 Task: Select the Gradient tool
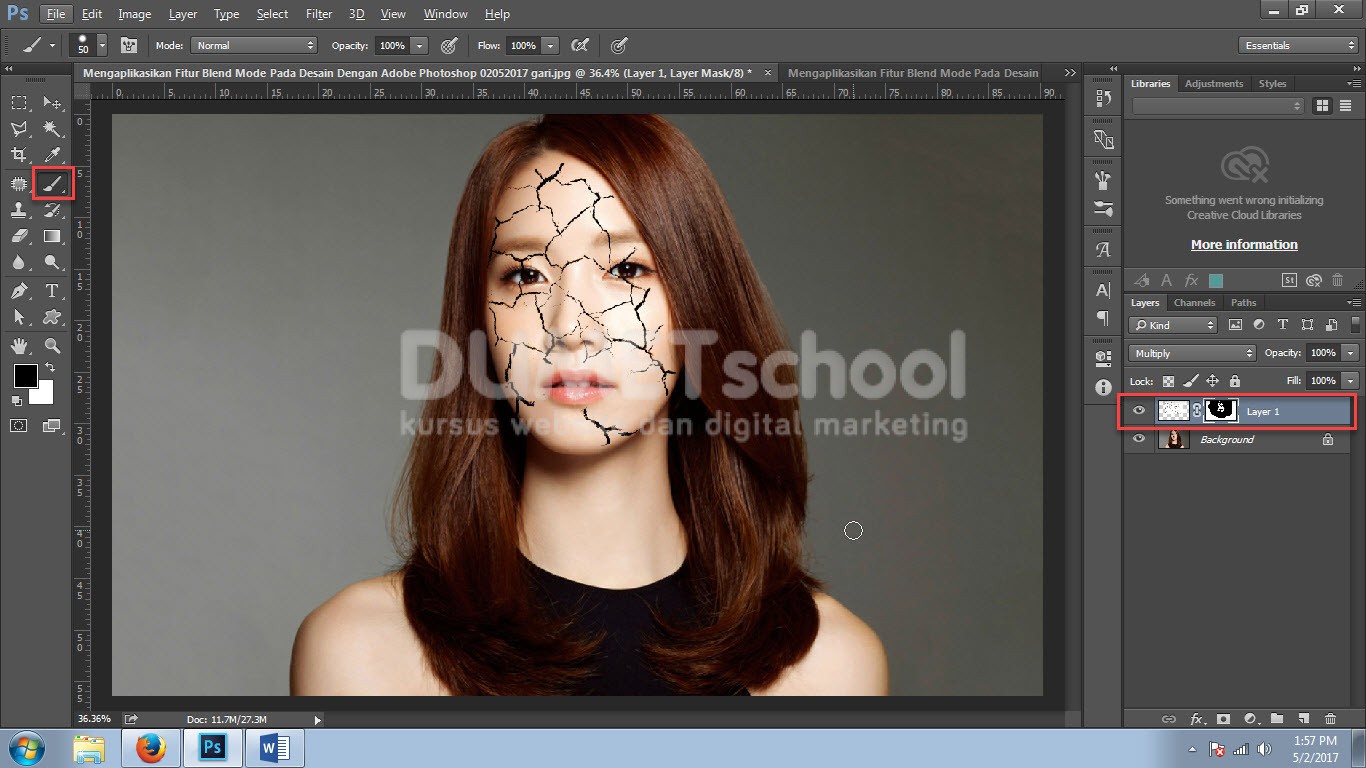tap(53, 236)
